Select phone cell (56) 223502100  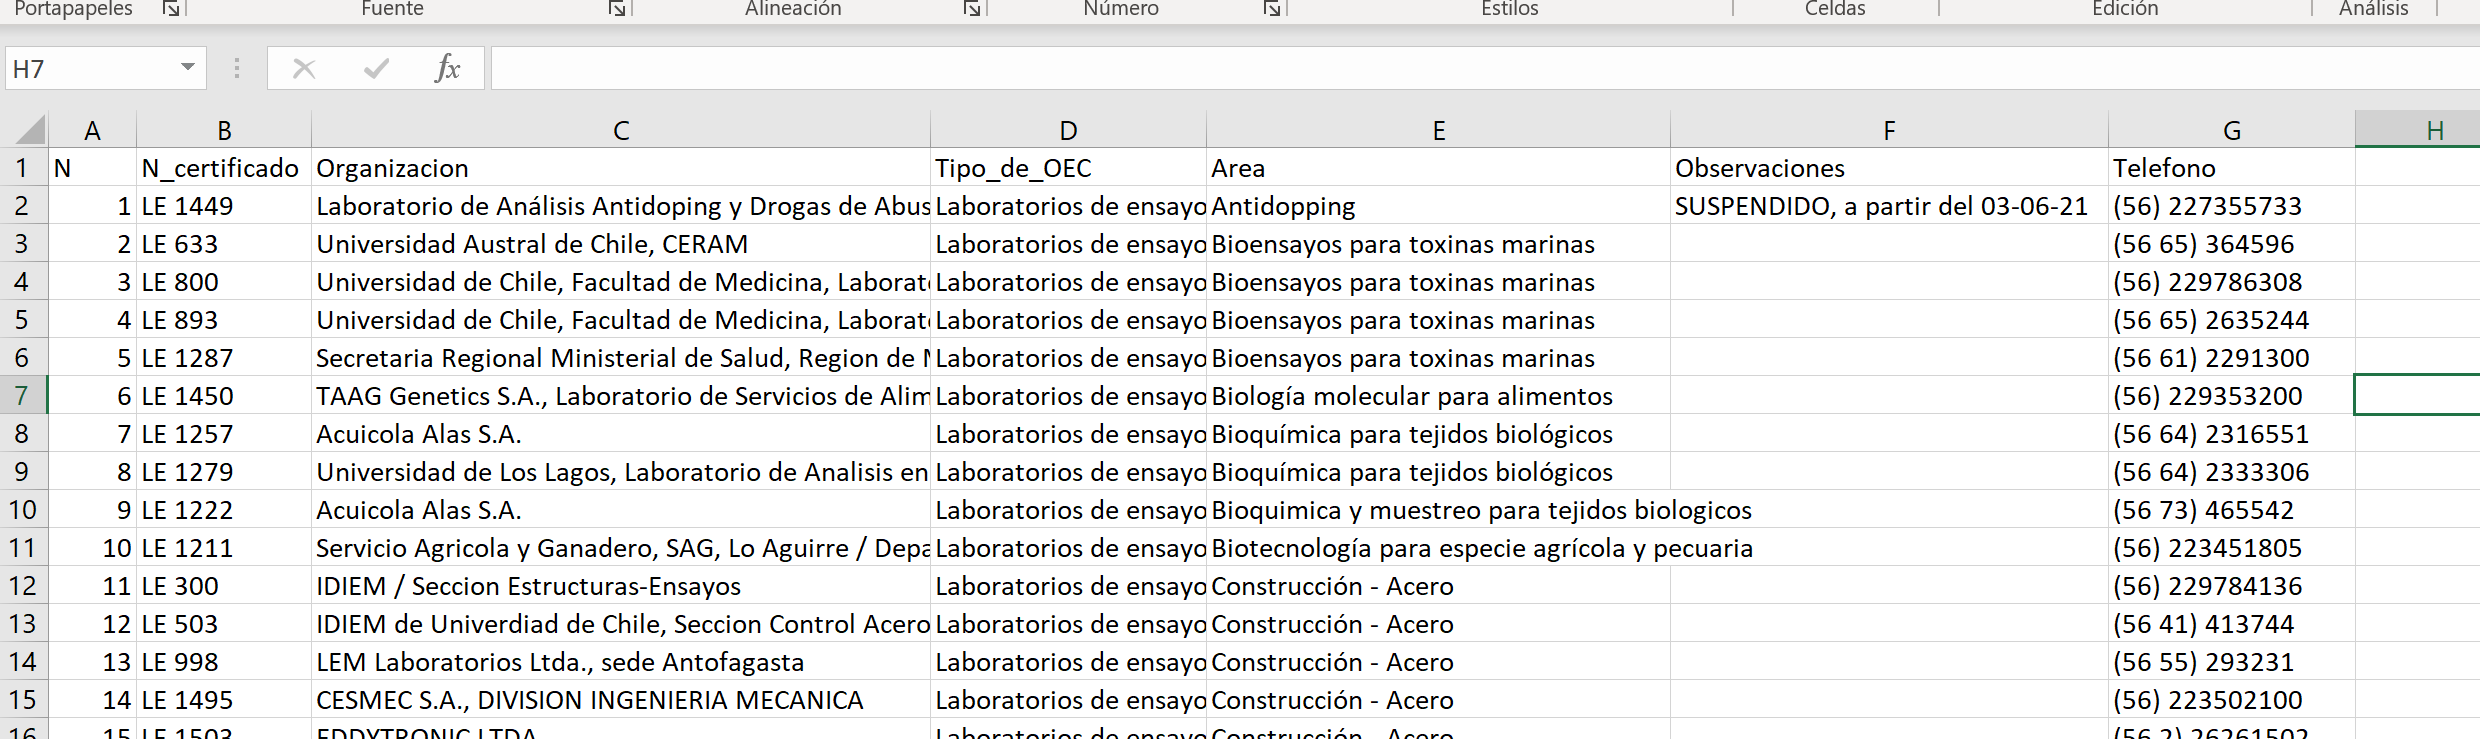coord(2231,700)
